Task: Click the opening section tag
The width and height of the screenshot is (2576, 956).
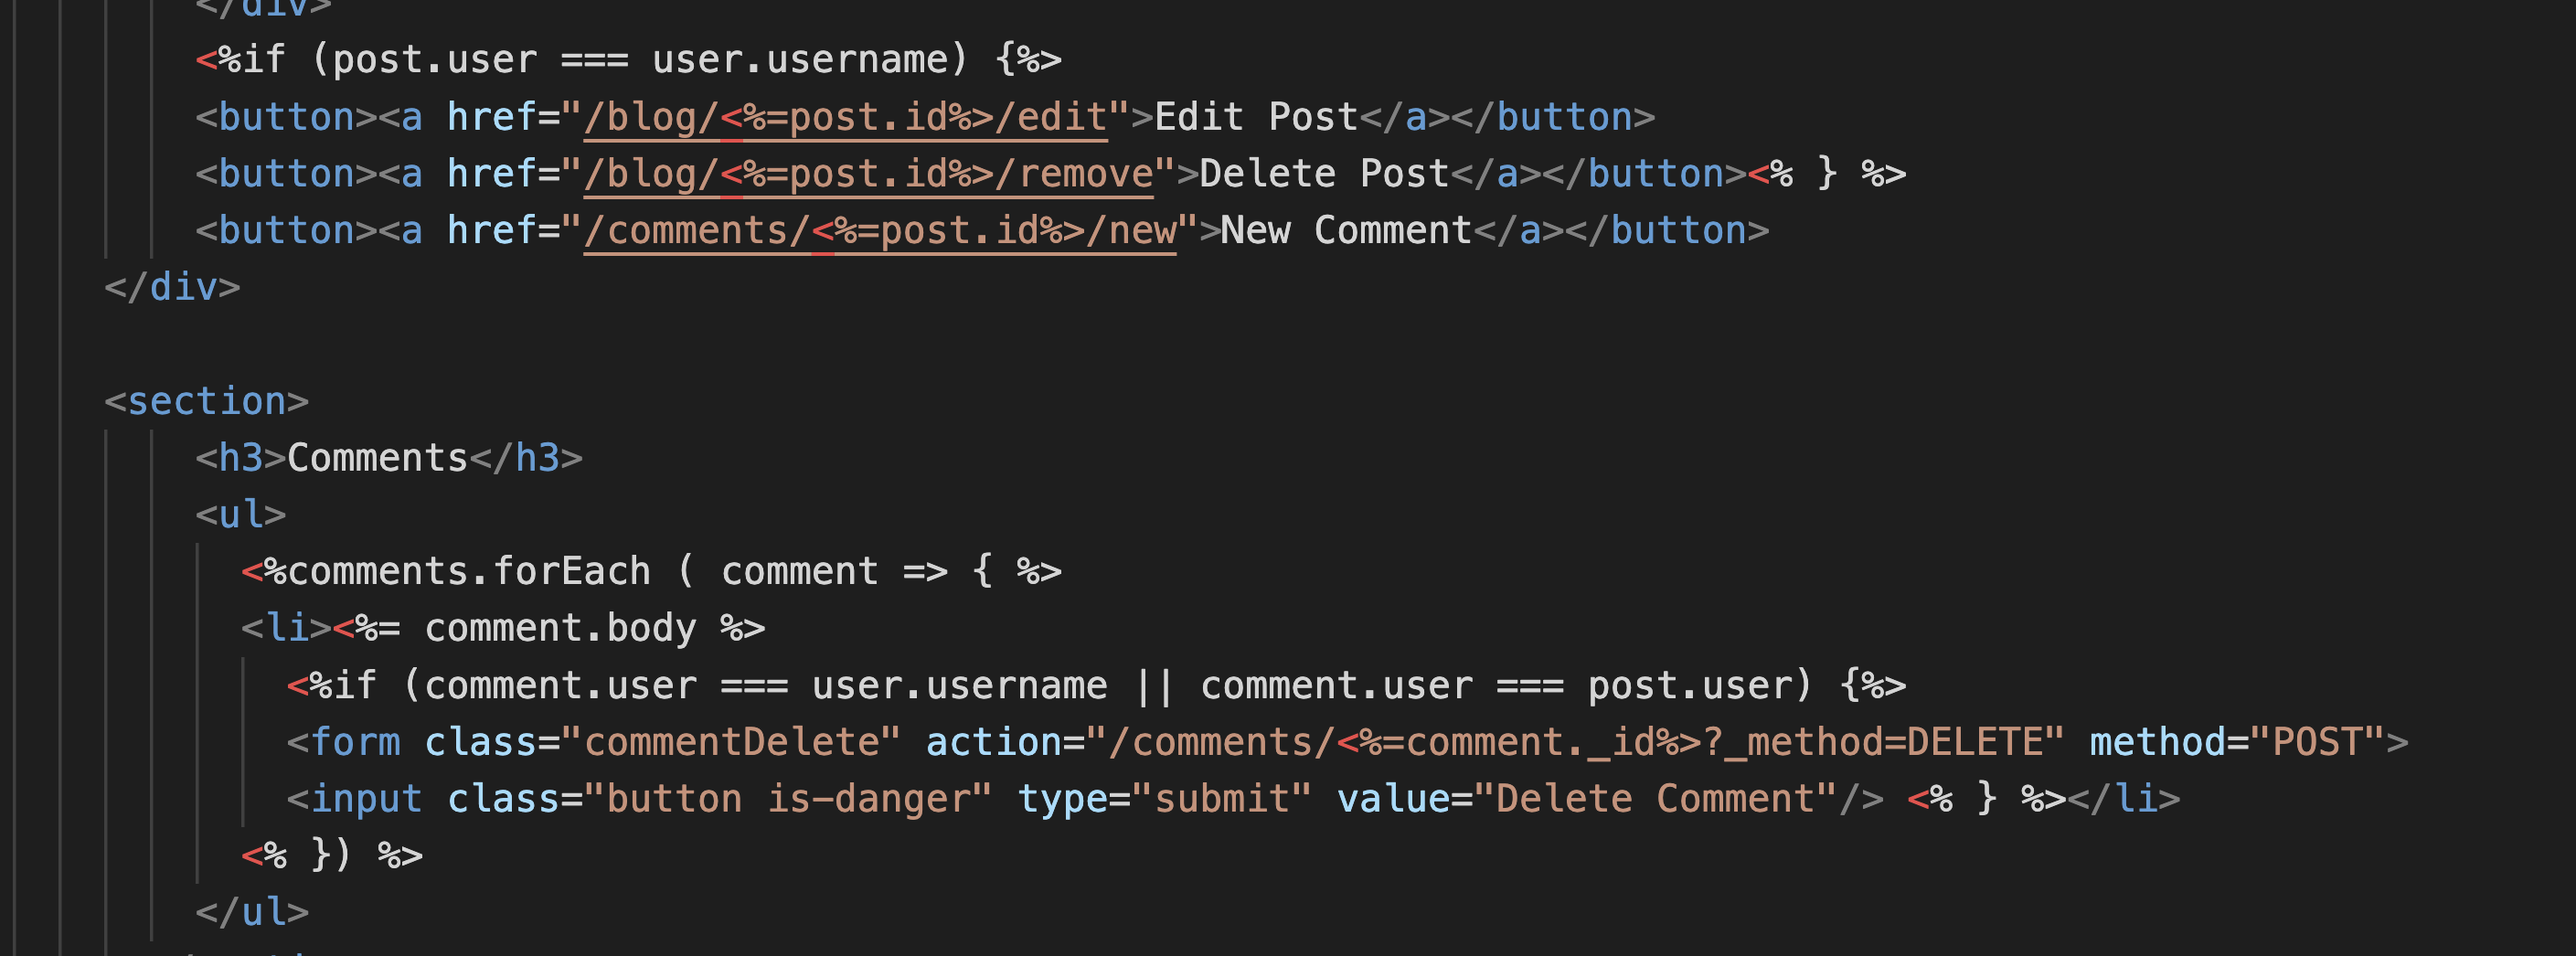Action: (207, 401)
